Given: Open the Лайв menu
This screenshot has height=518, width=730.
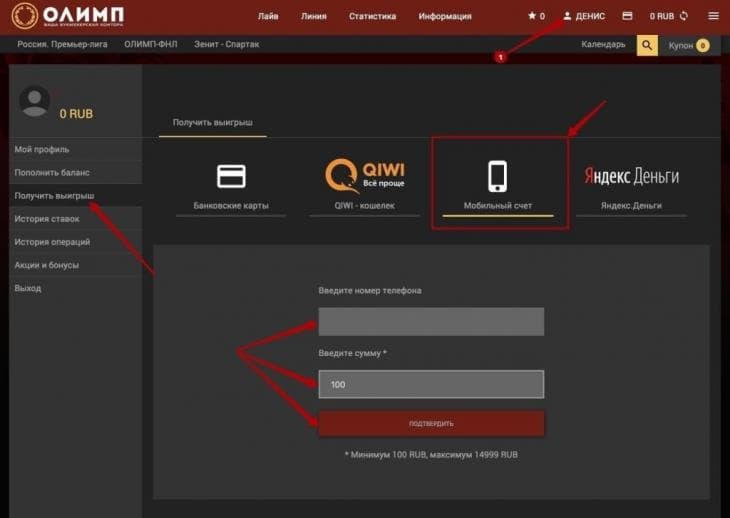Looking at the screenshot, I should point(268,16).
